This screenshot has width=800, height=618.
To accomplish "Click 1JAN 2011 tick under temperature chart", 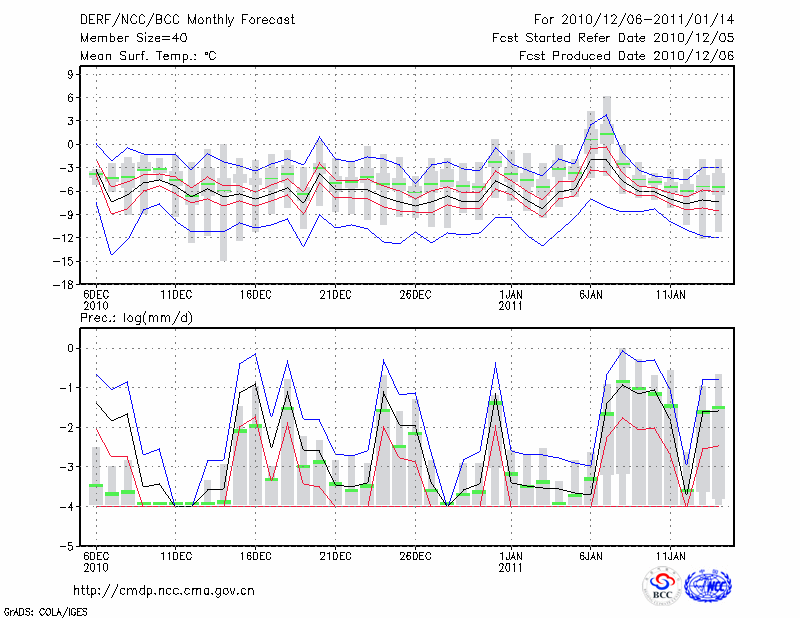I will click(511, 300).
